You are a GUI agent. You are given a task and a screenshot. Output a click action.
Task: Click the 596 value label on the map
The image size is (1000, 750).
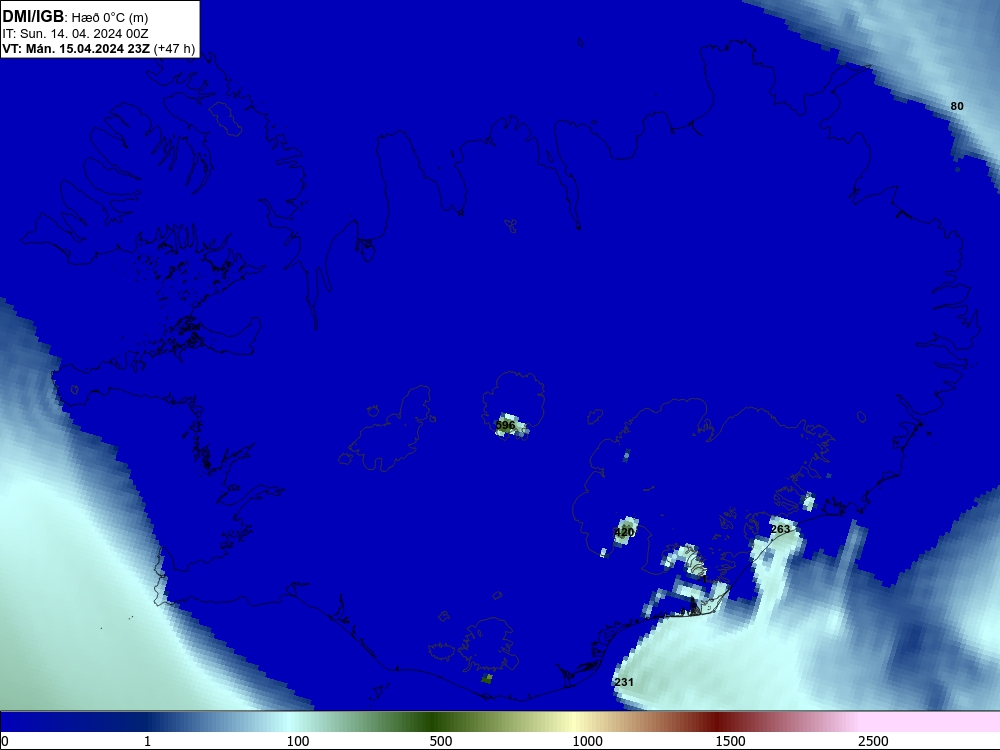505,425
